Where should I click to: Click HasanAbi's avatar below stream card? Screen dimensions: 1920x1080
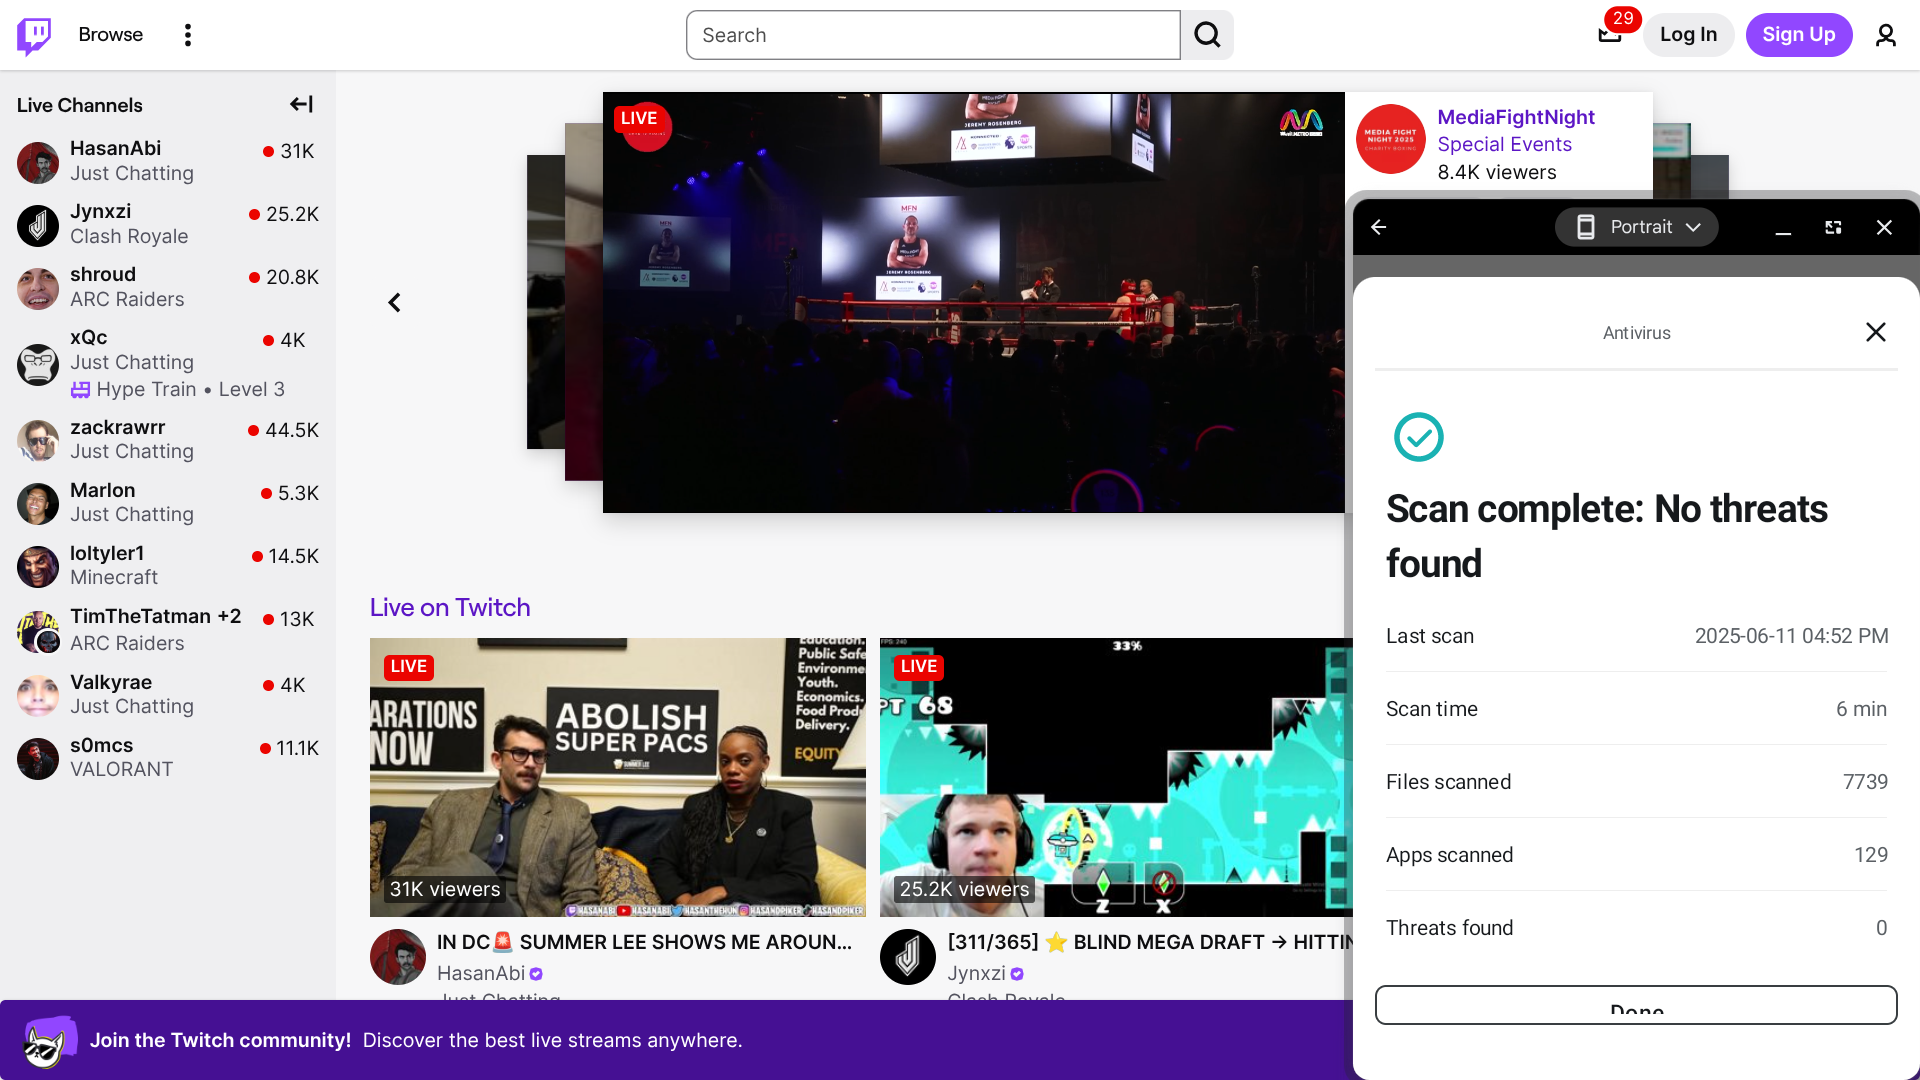pyautogui.click(x=398, y=957)
